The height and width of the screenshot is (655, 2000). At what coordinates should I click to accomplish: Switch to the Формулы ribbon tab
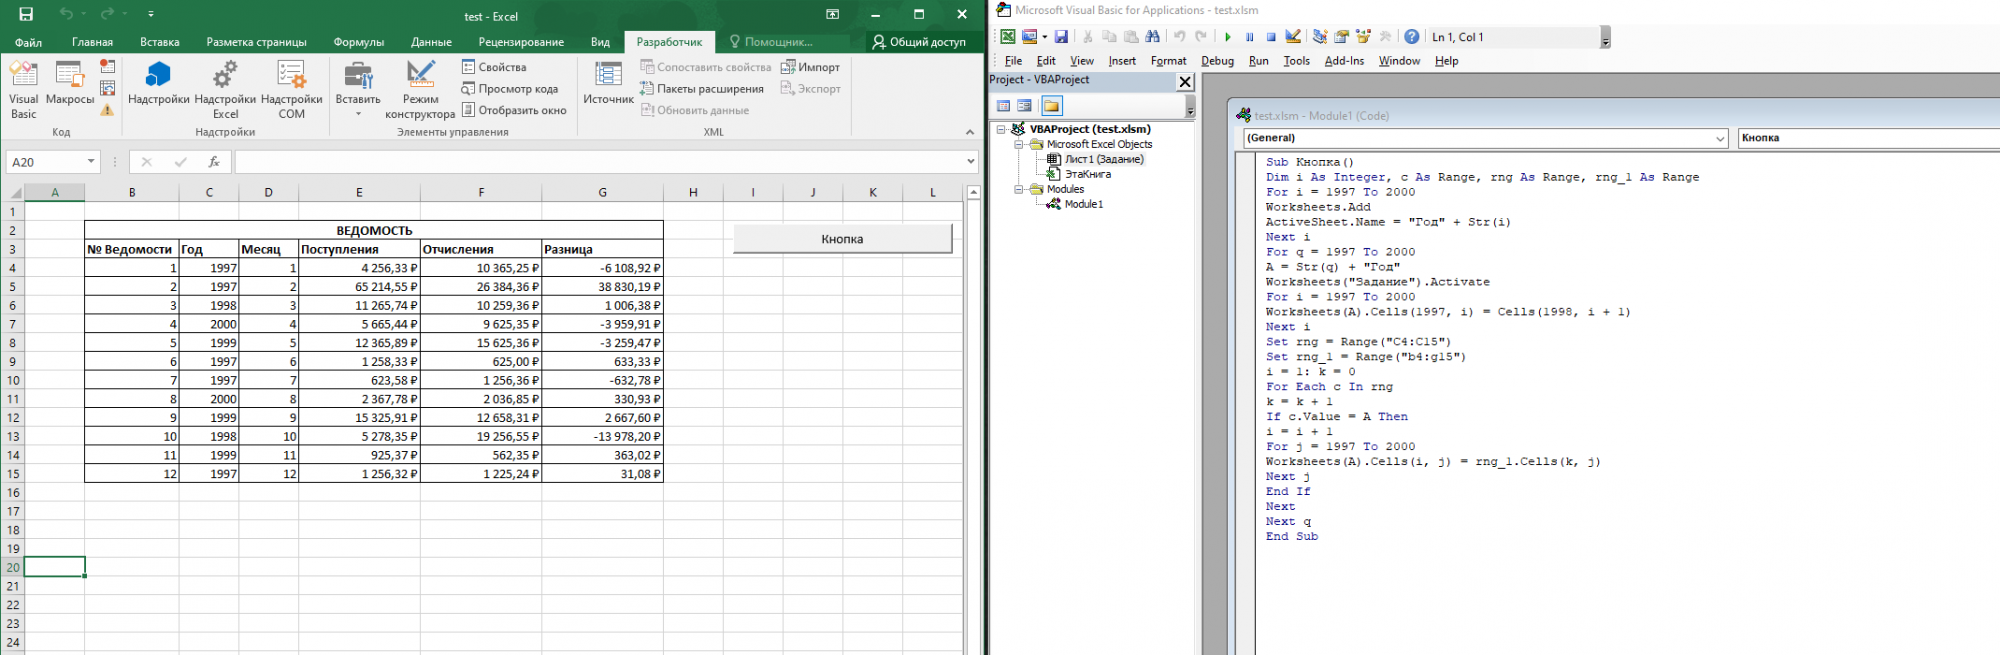358,42
